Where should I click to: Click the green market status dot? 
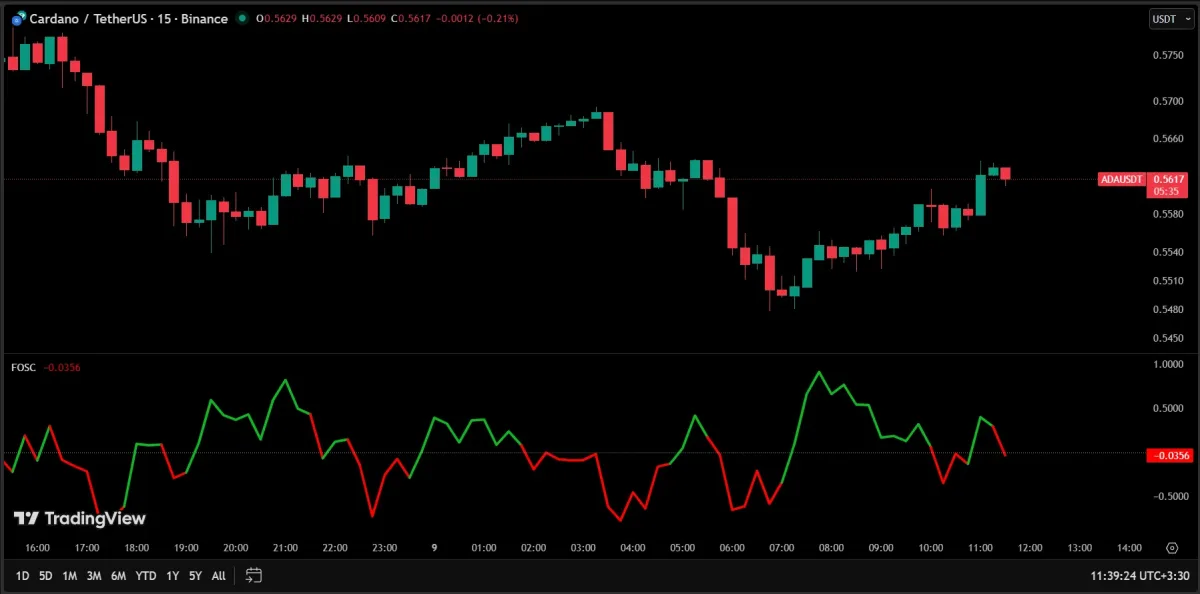tap(243, 18)
